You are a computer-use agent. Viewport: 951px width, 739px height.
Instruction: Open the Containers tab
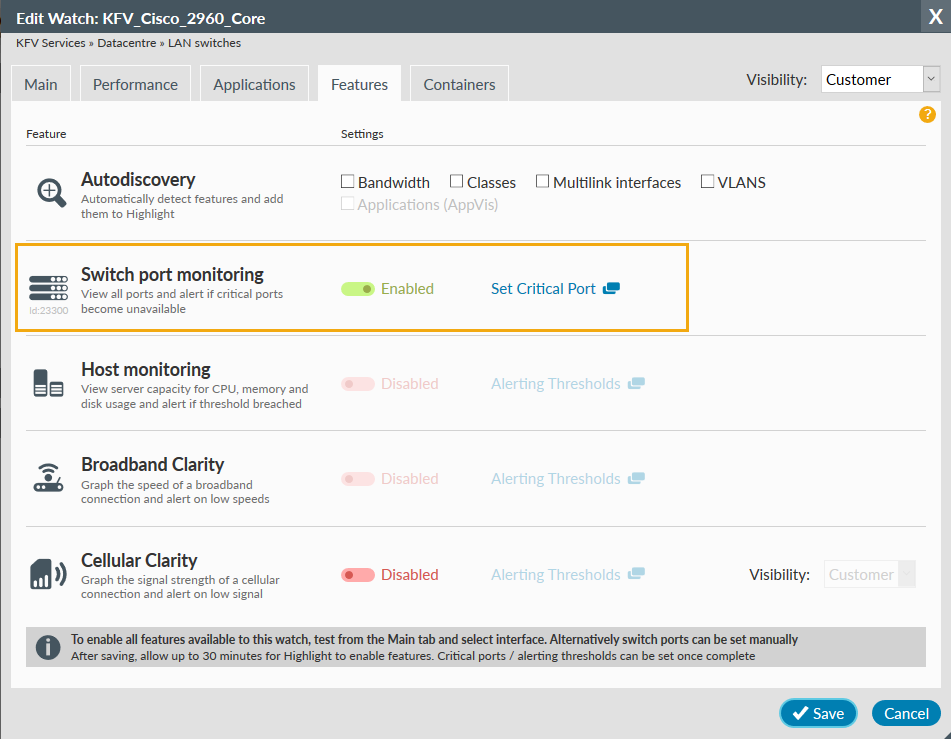tap(458, 84)
